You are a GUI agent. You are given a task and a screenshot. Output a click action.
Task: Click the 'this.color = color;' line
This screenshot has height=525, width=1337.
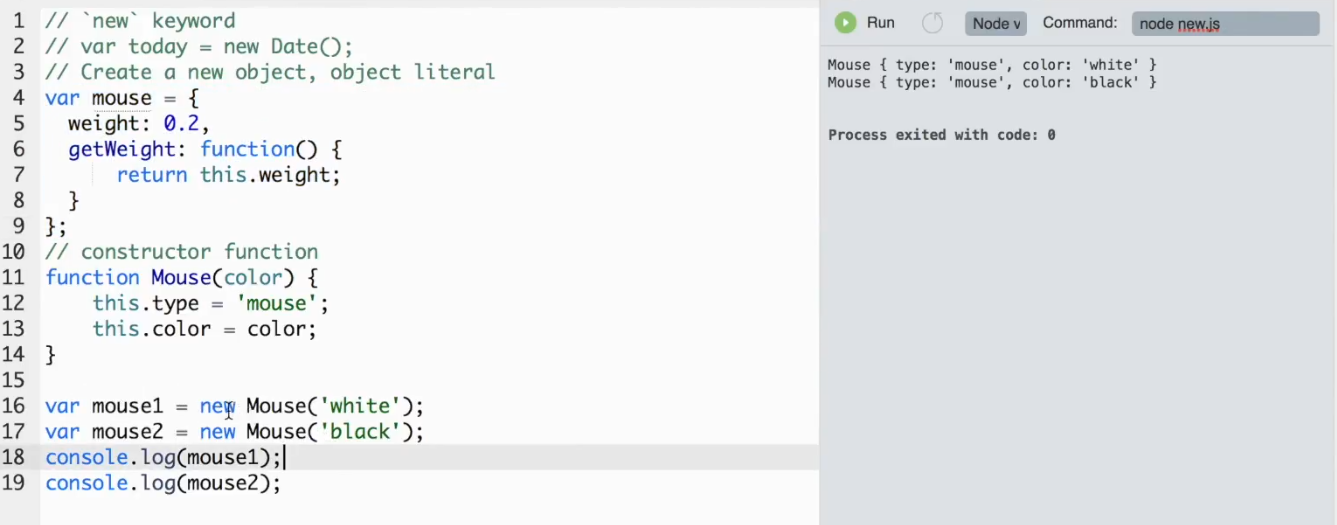pos(204,329)
